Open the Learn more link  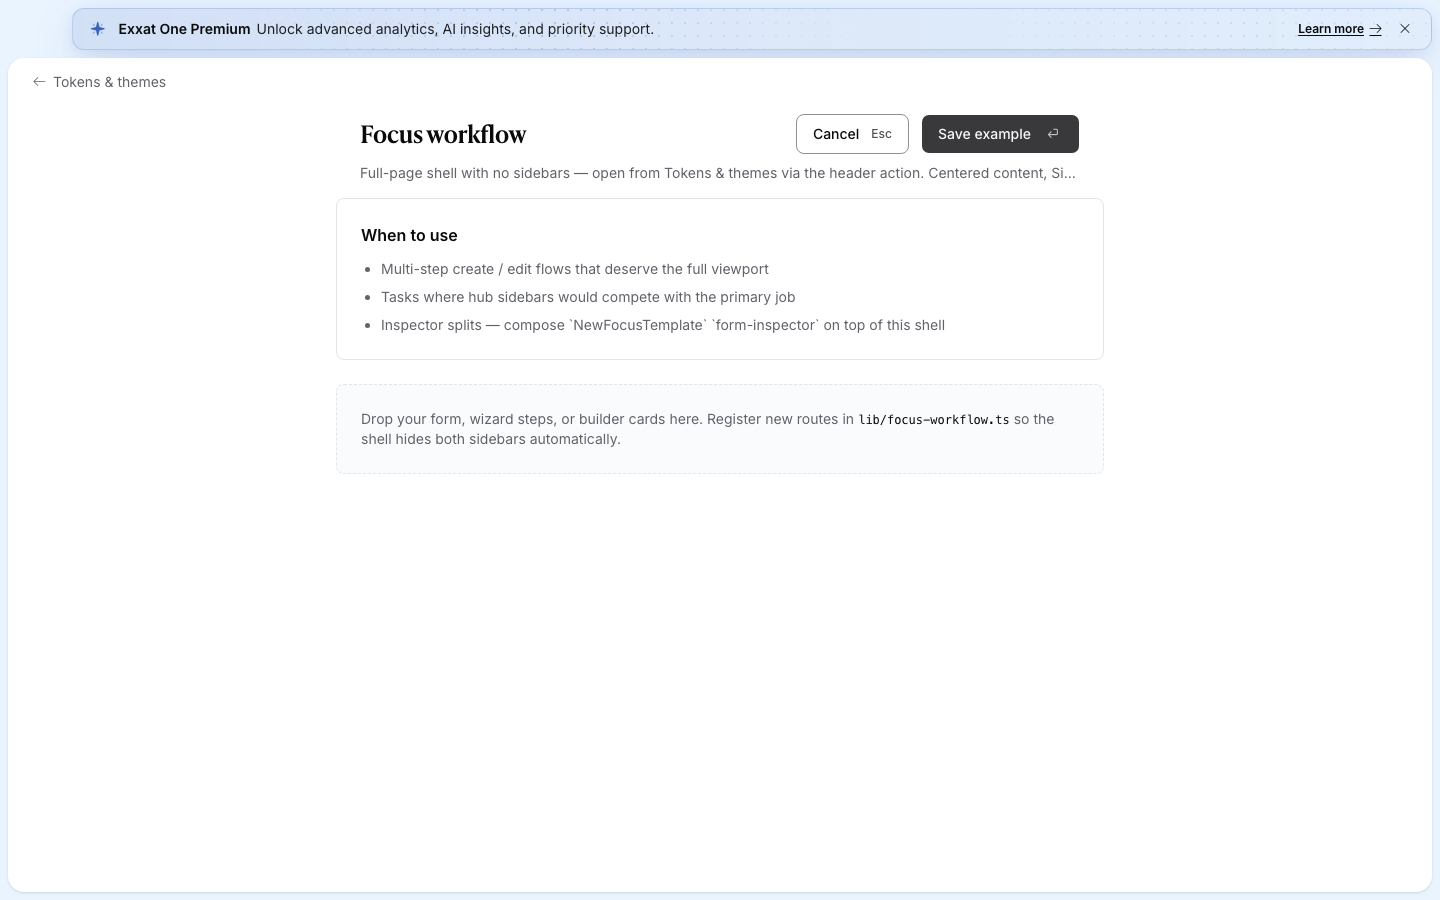click(x=1339, y=29)
